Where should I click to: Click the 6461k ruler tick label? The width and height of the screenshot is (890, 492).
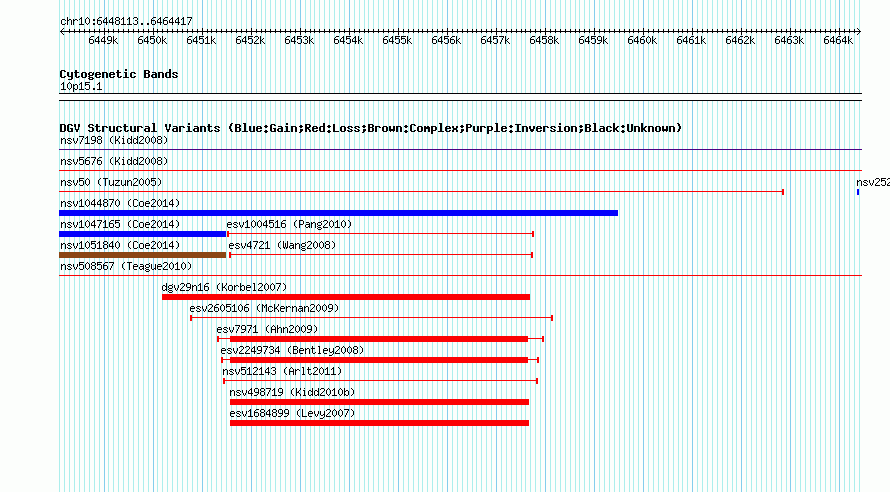click(x=691, y=40)
